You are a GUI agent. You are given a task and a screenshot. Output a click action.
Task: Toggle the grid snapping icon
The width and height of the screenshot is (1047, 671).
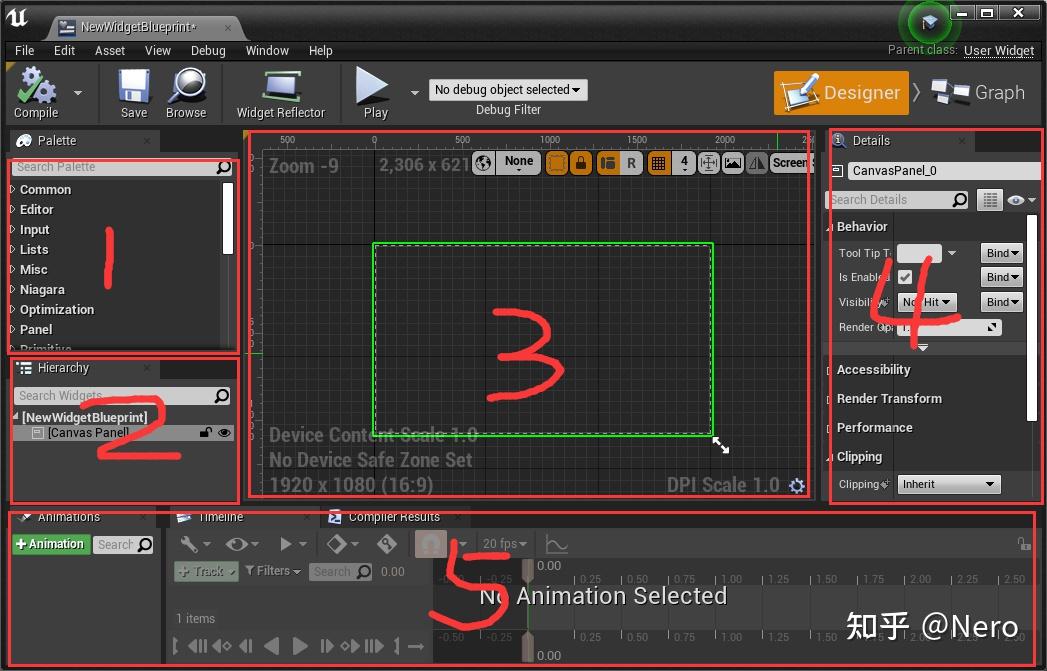(657, 162)
